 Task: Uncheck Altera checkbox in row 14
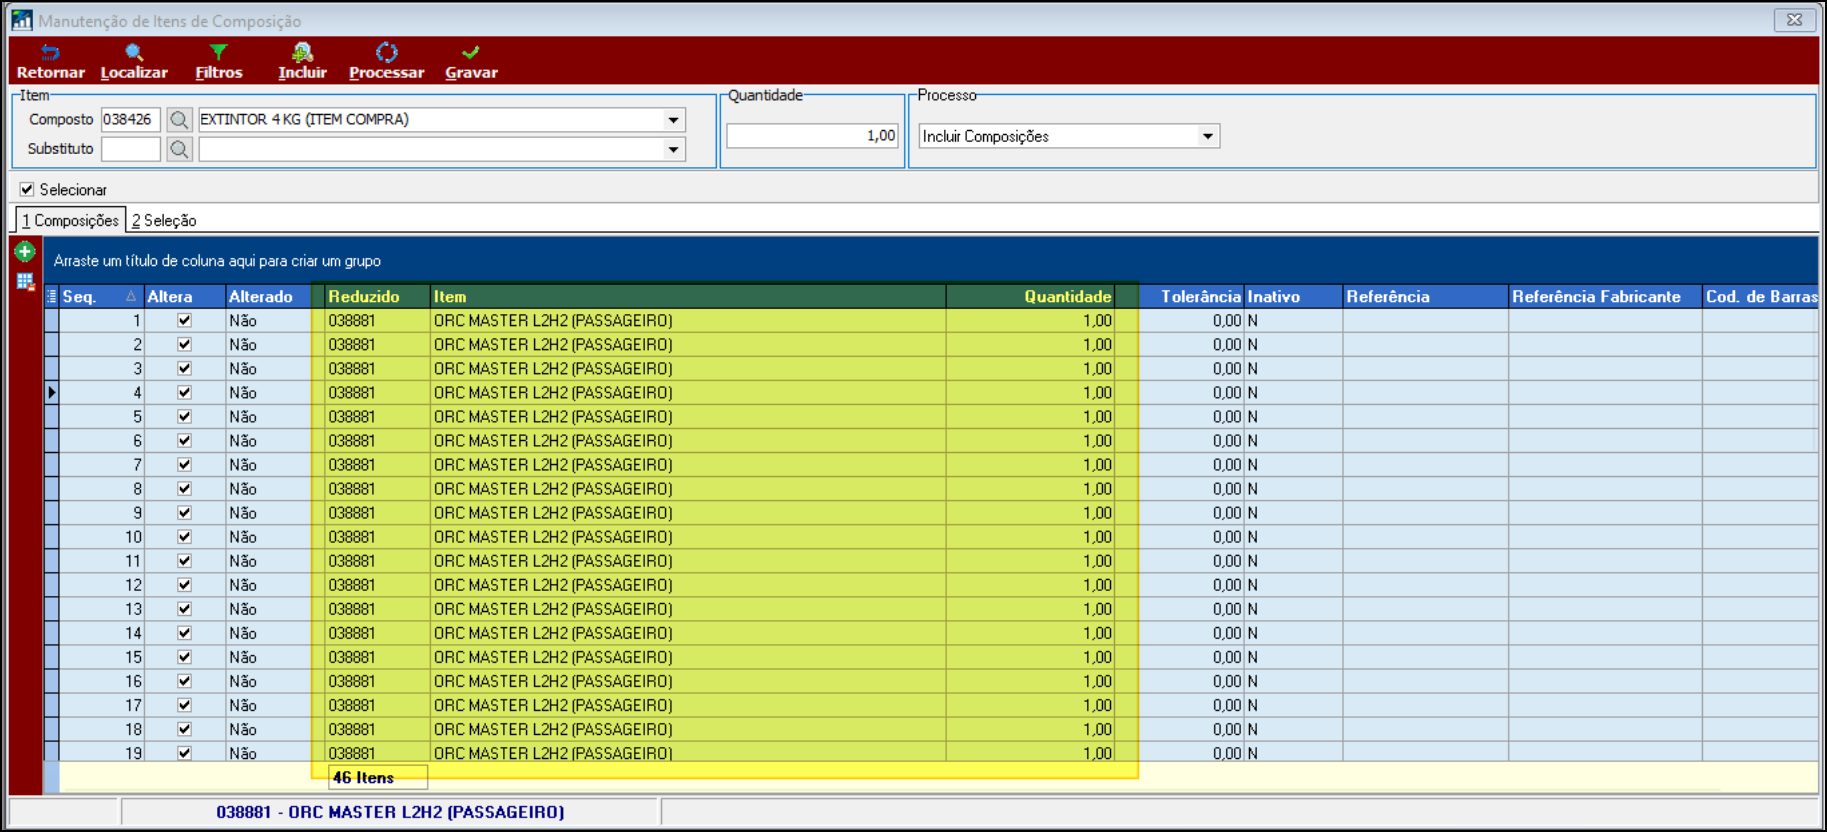point(184,633)
